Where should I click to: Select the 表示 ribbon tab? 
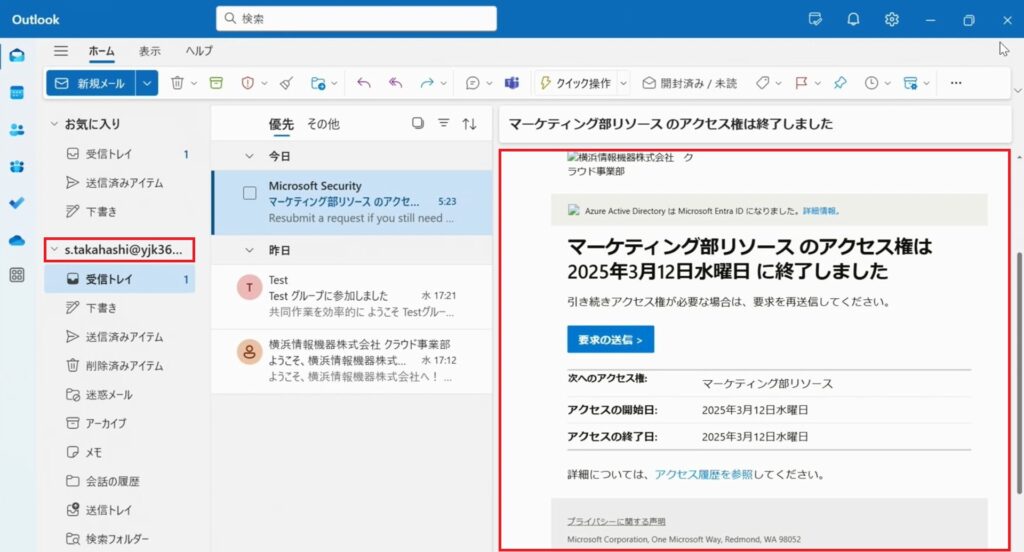(150, 51)
